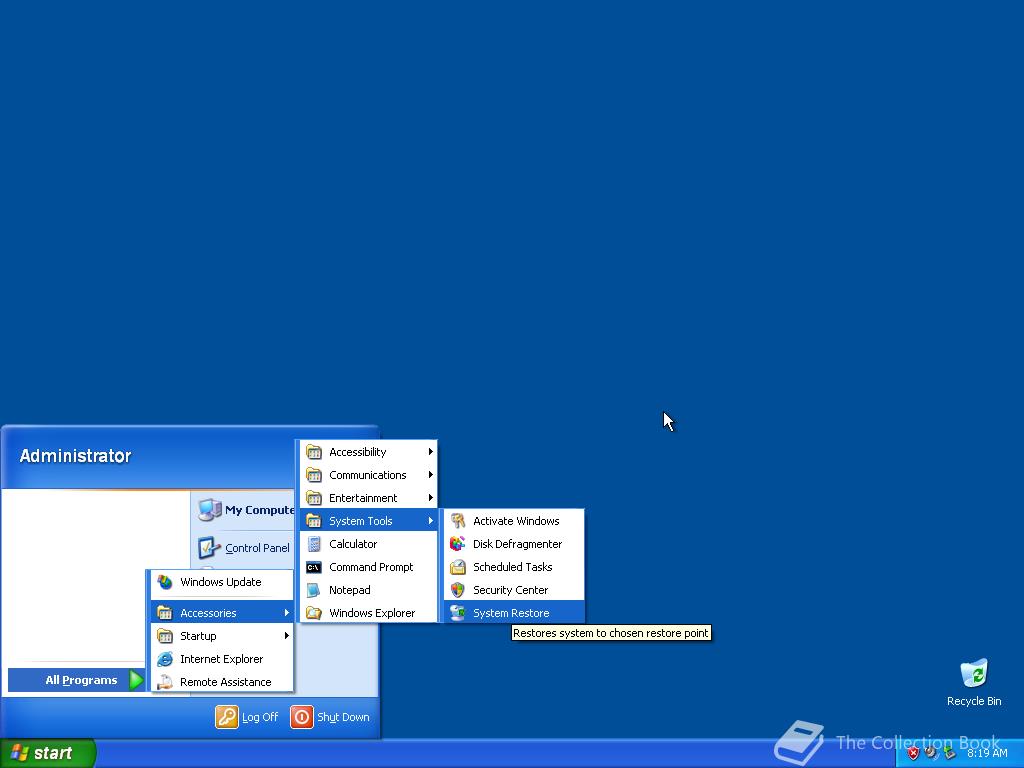Click the Shut Down label
Image resolution: width=1024 pixels, height=768 pixels.
(x=343, y=717)
